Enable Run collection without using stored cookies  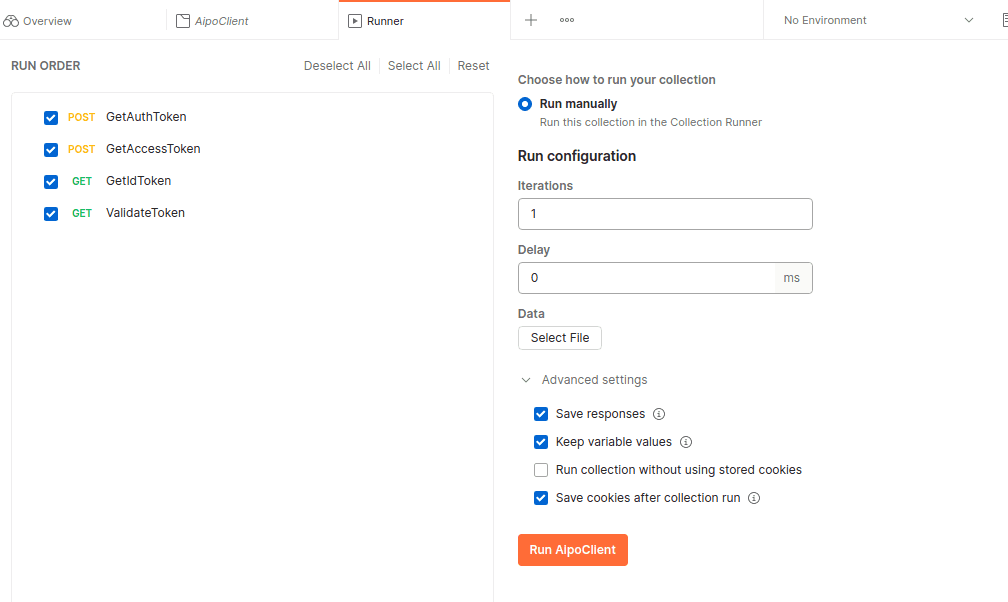pos(541,470)
